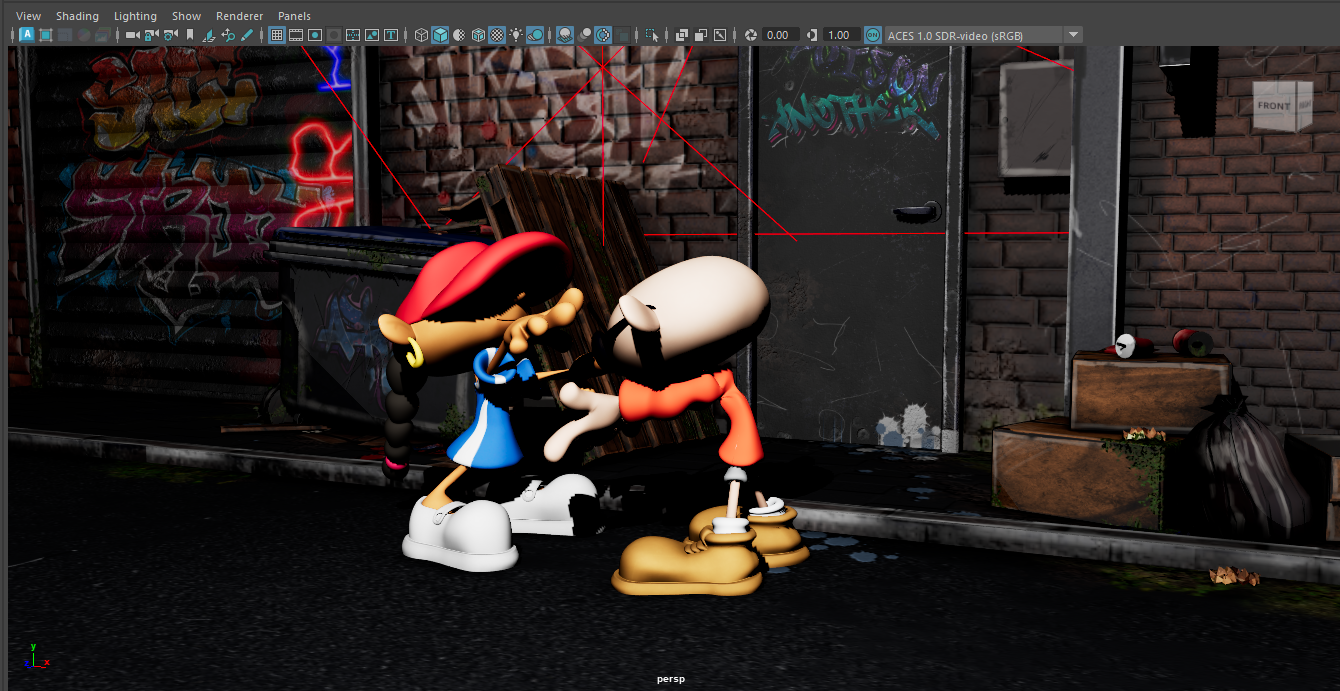
Task: Toggle the Lock Camera icon
Action: click(151, 35)
